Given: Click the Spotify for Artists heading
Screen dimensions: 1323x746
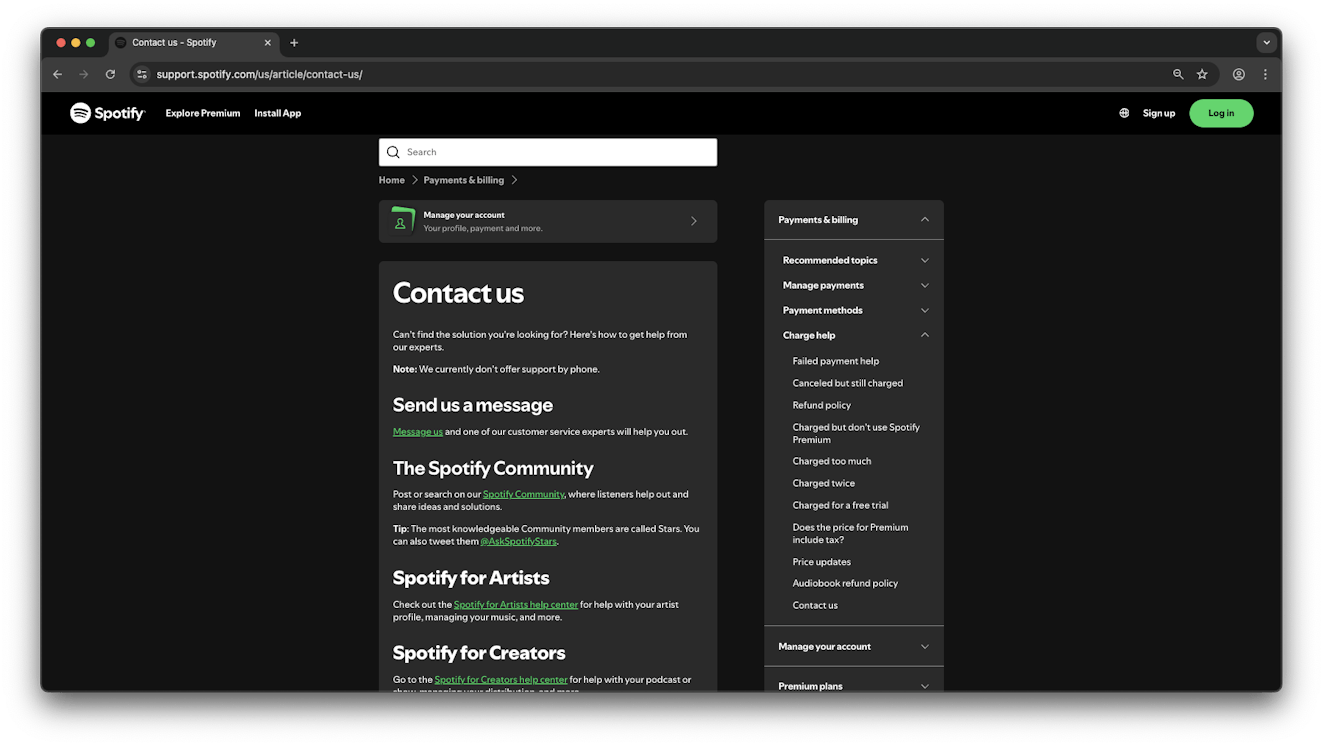Looking at the screenshot, I should [471, 578].
